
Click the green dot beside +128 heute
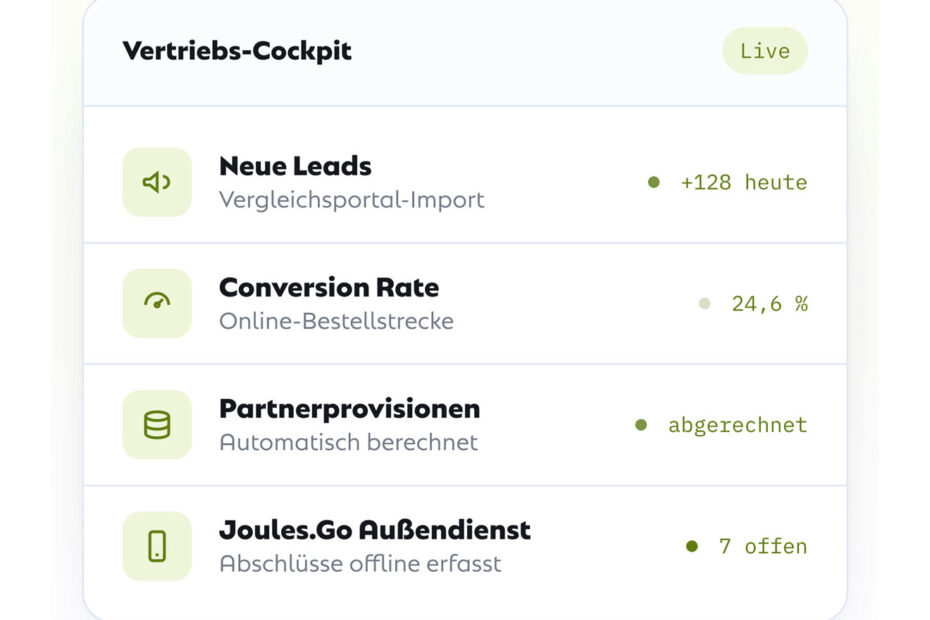coord(654,182)
